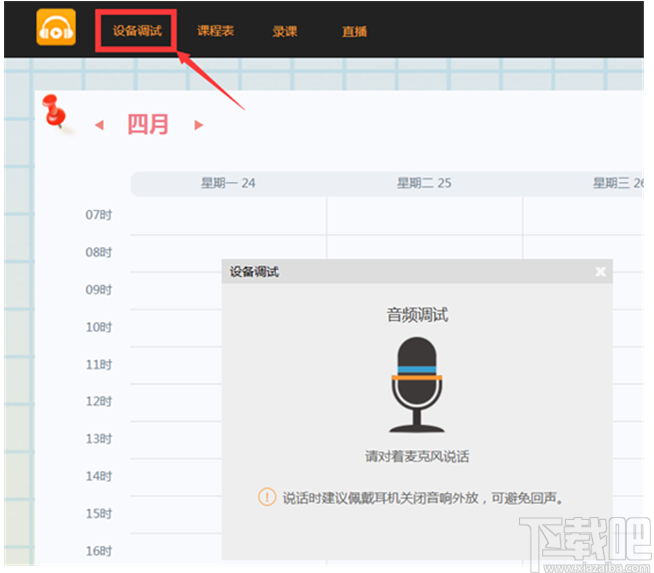Click the 请对着麦克风说话 prompt text
The width and height of the screenshot is (654, 573).
click(417, 456)
